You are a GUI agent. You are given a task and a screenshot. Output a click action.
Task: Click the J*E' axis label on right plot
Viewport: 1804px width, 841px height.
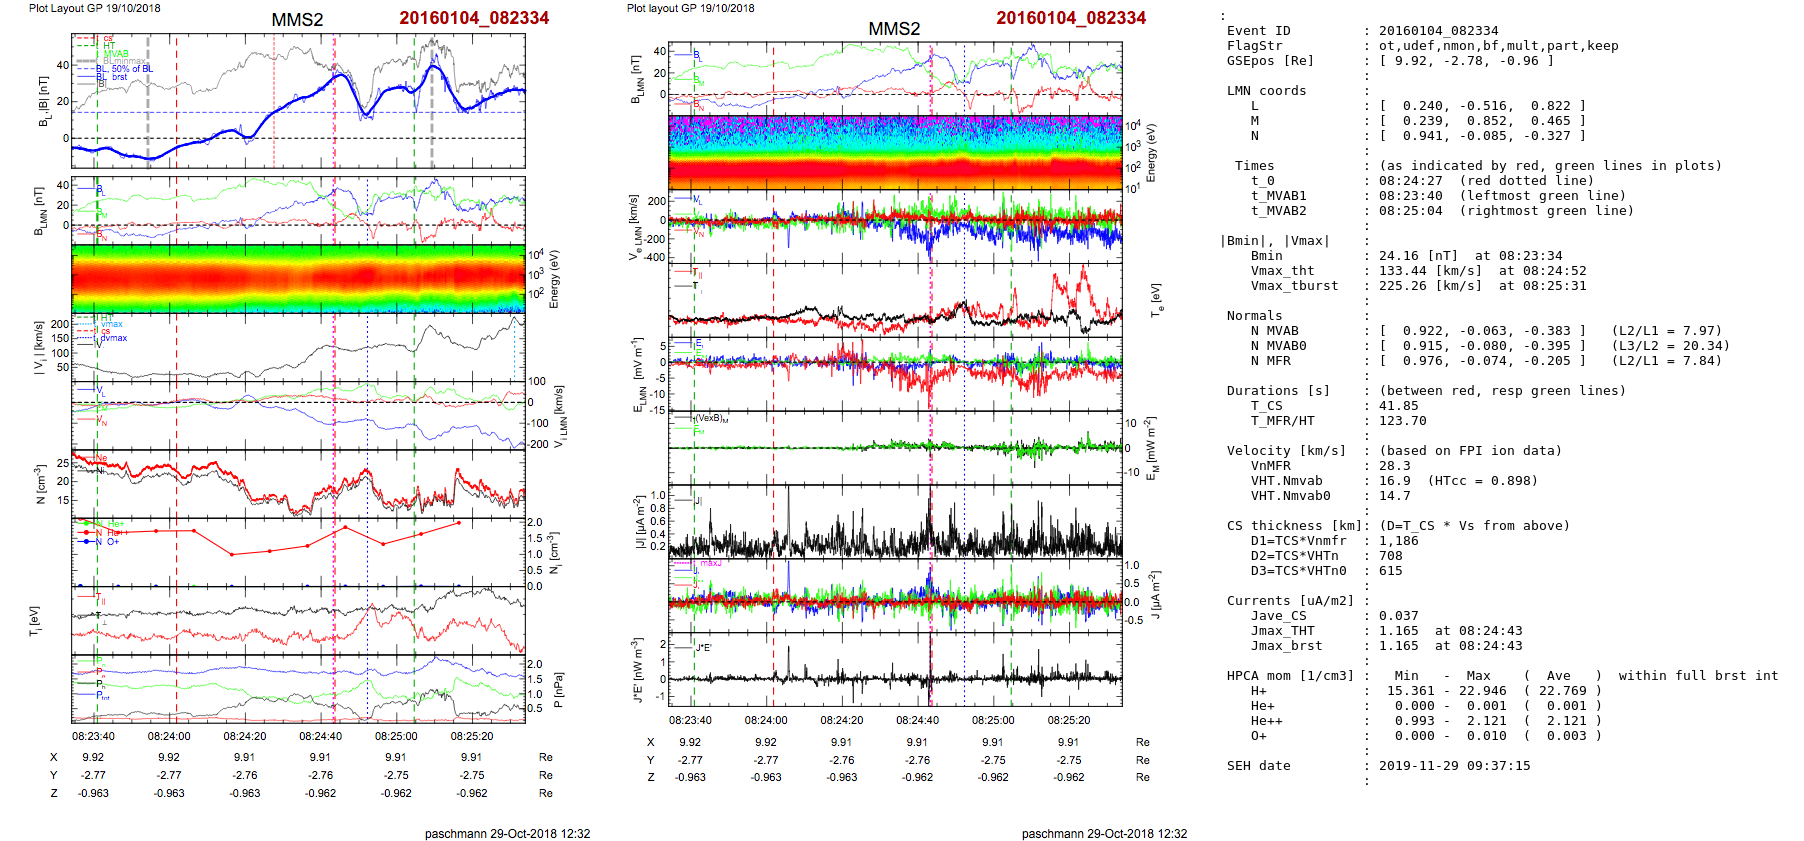click(x=638, y=670)
